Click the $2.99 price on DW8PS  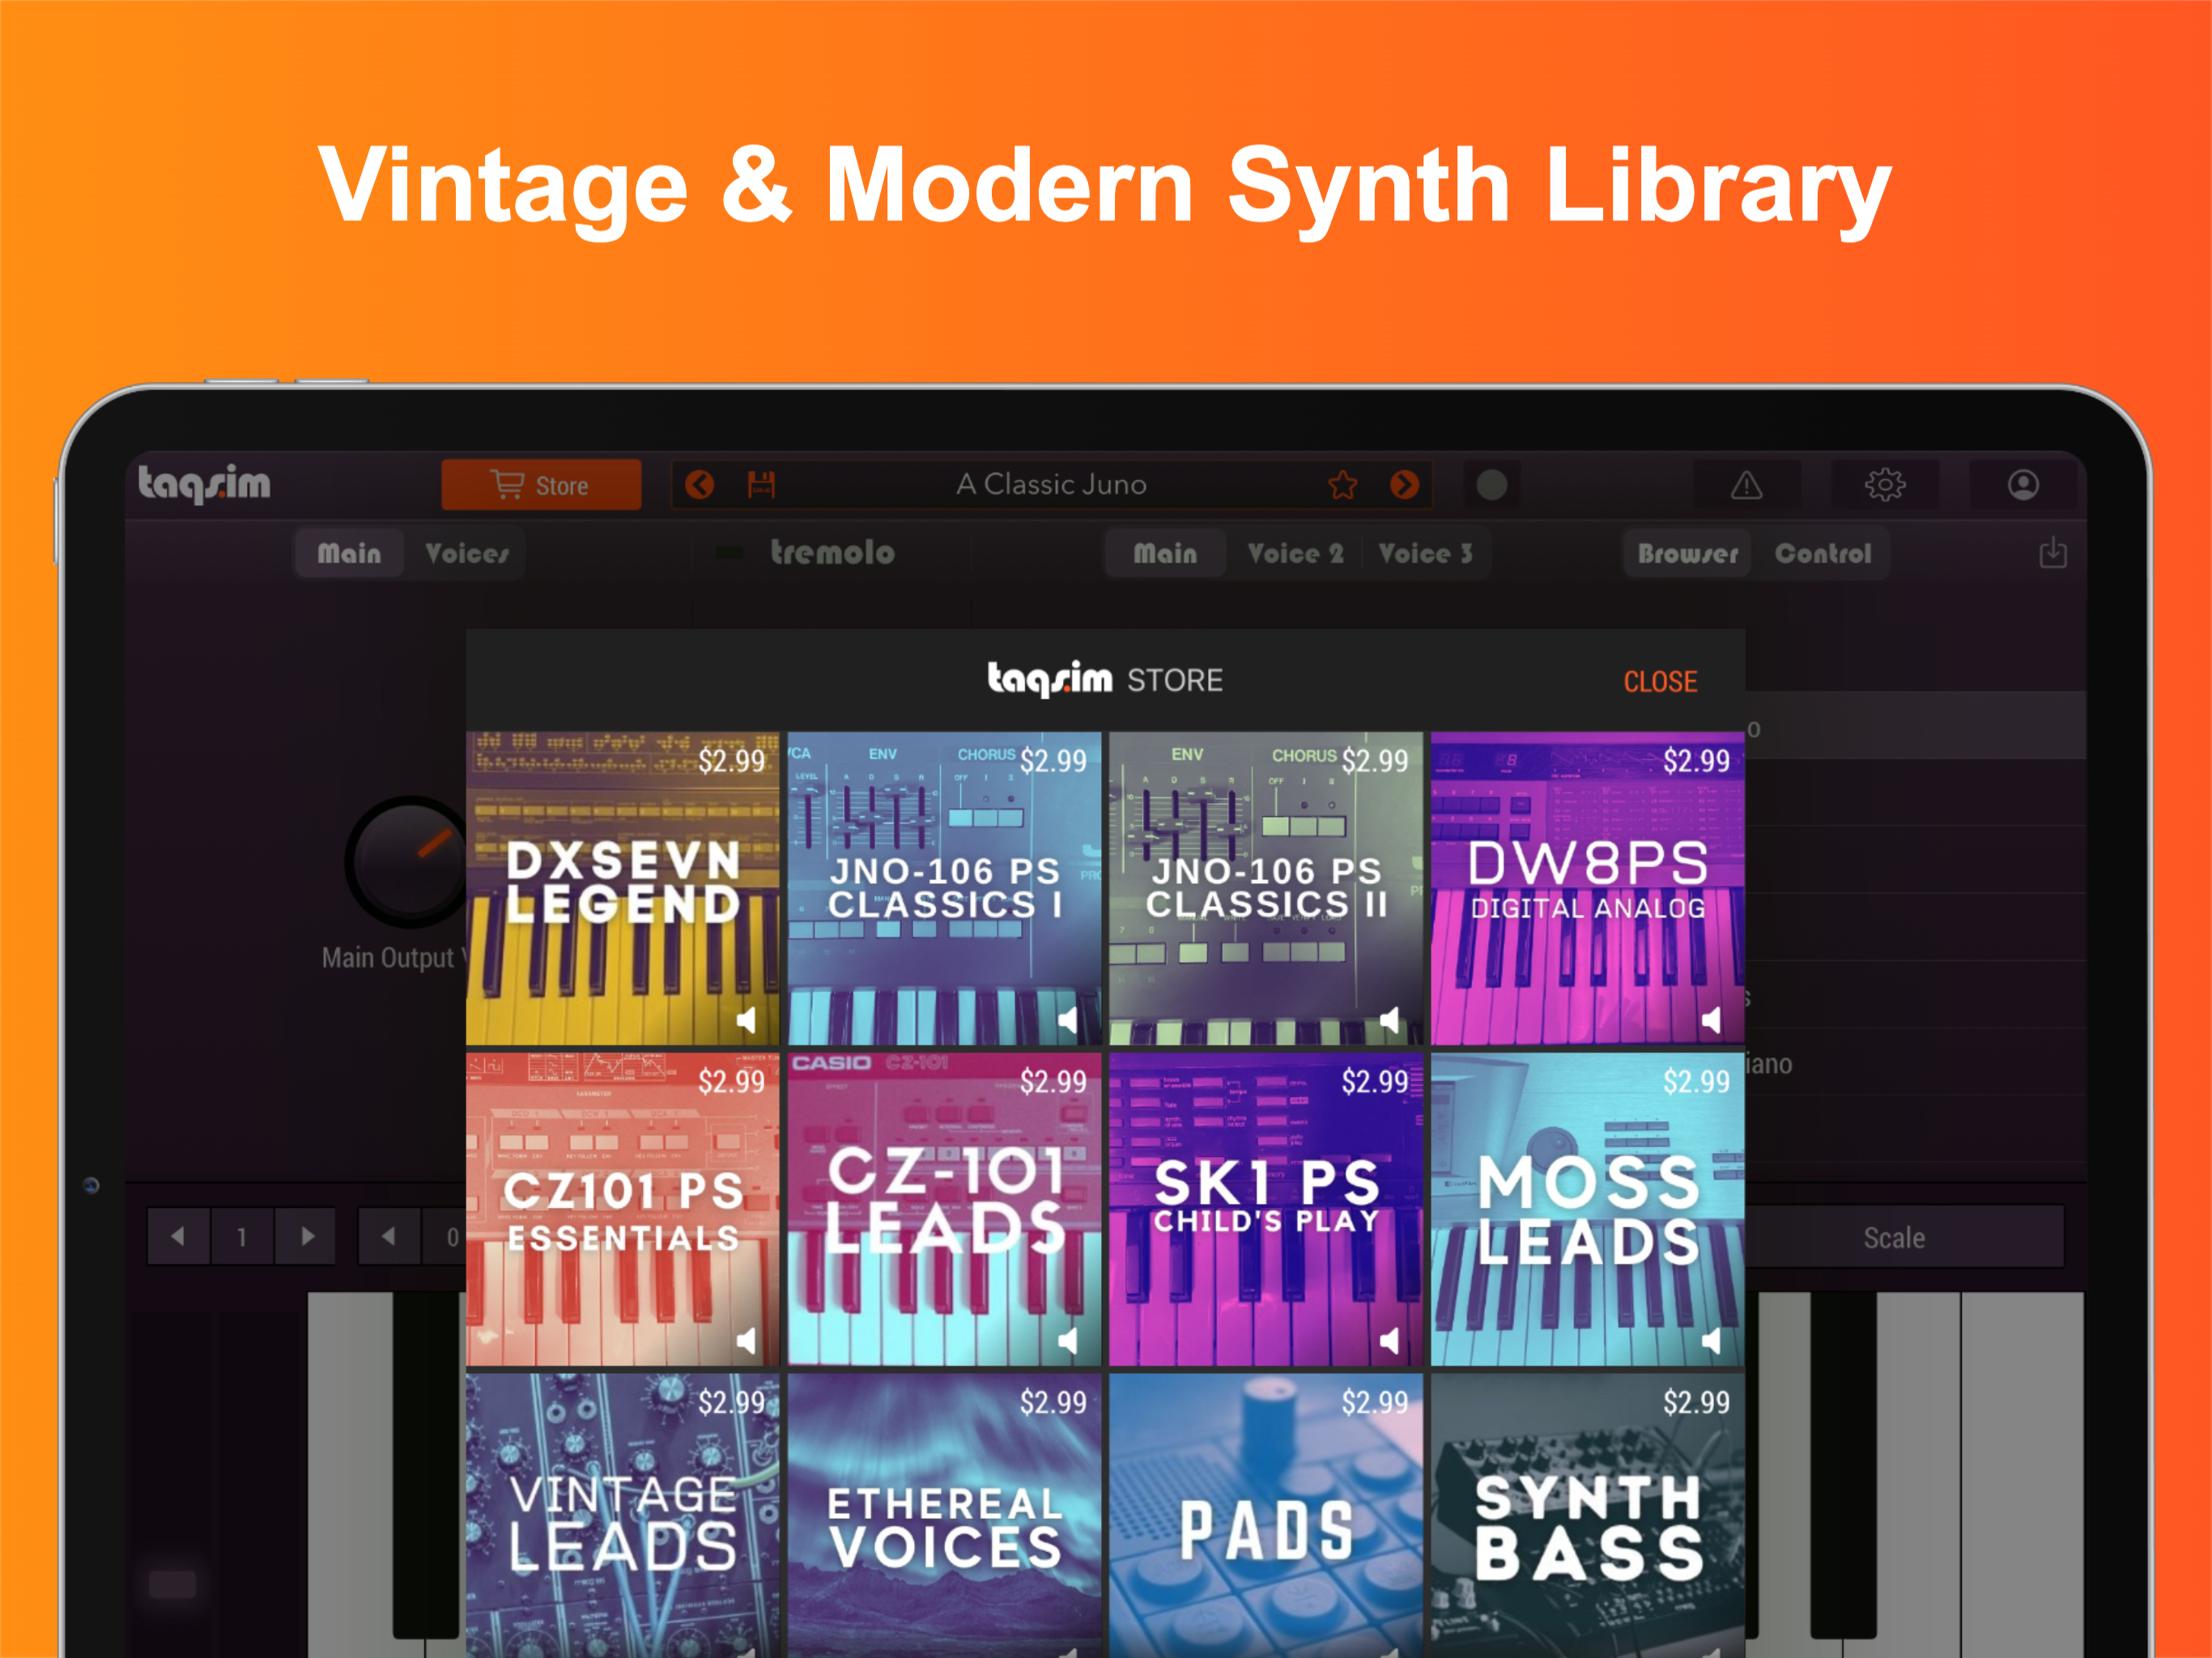(1696, 761)
